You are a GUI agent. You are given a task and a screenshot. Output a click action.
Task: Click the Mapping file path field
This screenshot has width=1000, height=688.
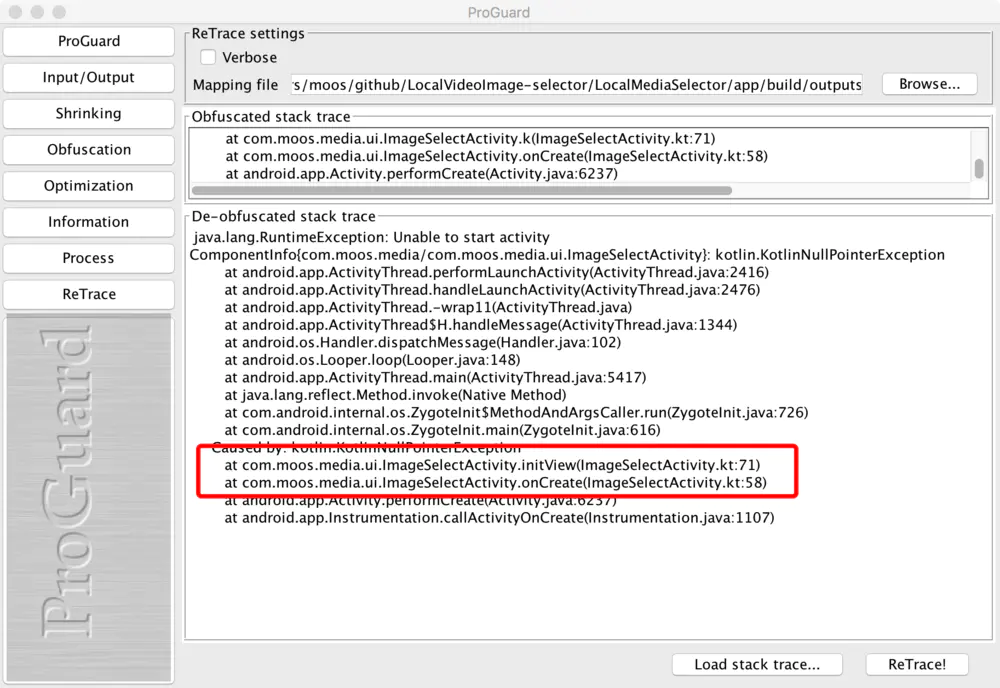[577, 85]
